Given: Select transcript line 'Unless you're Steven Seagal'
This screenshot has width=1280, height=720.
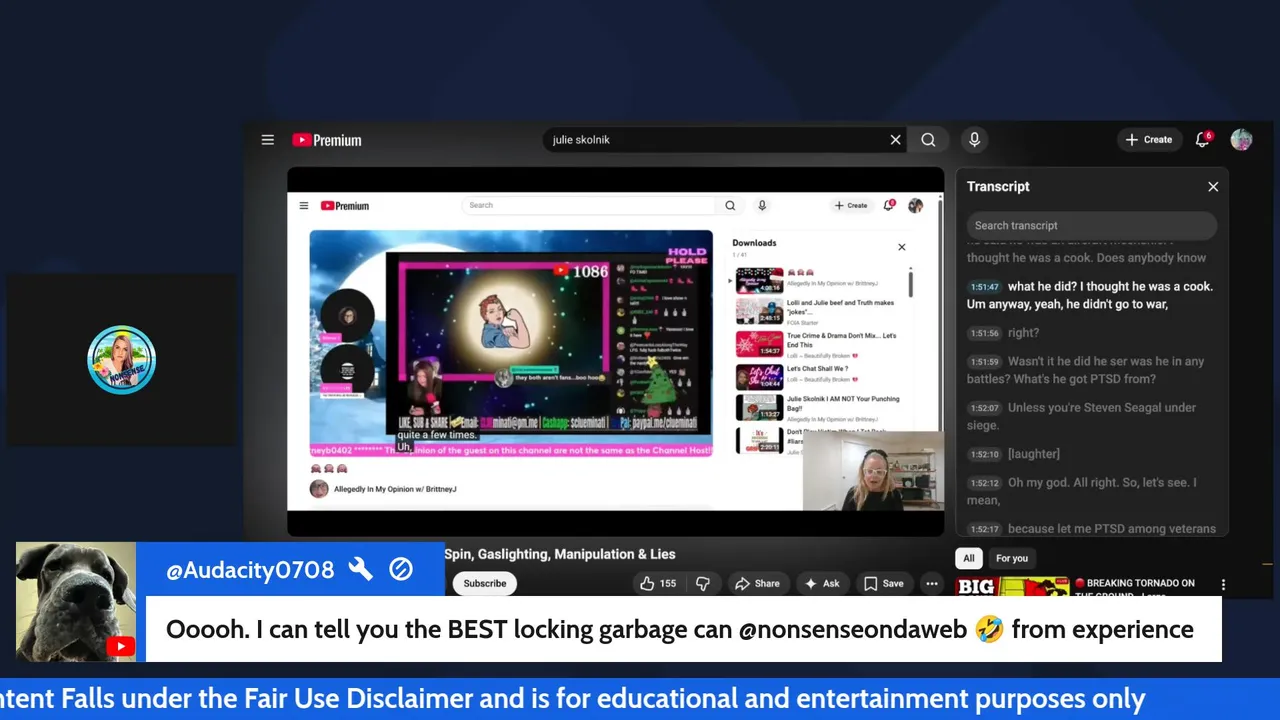Looking at the screenshot, I should [1091, 416].
